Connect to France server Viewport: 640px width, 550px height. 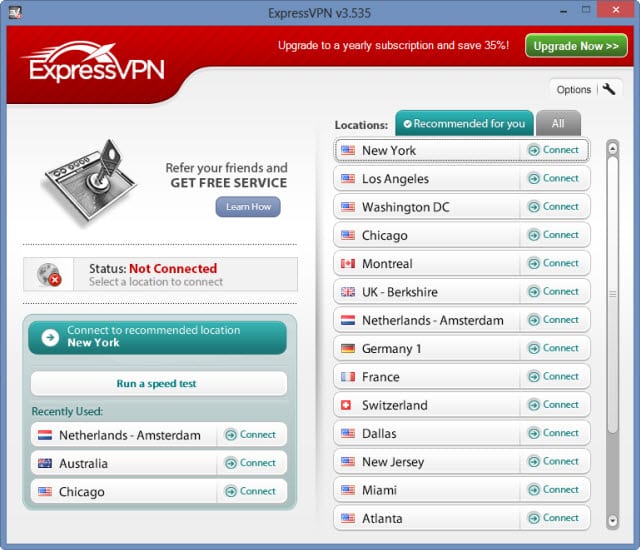point(554,376)
